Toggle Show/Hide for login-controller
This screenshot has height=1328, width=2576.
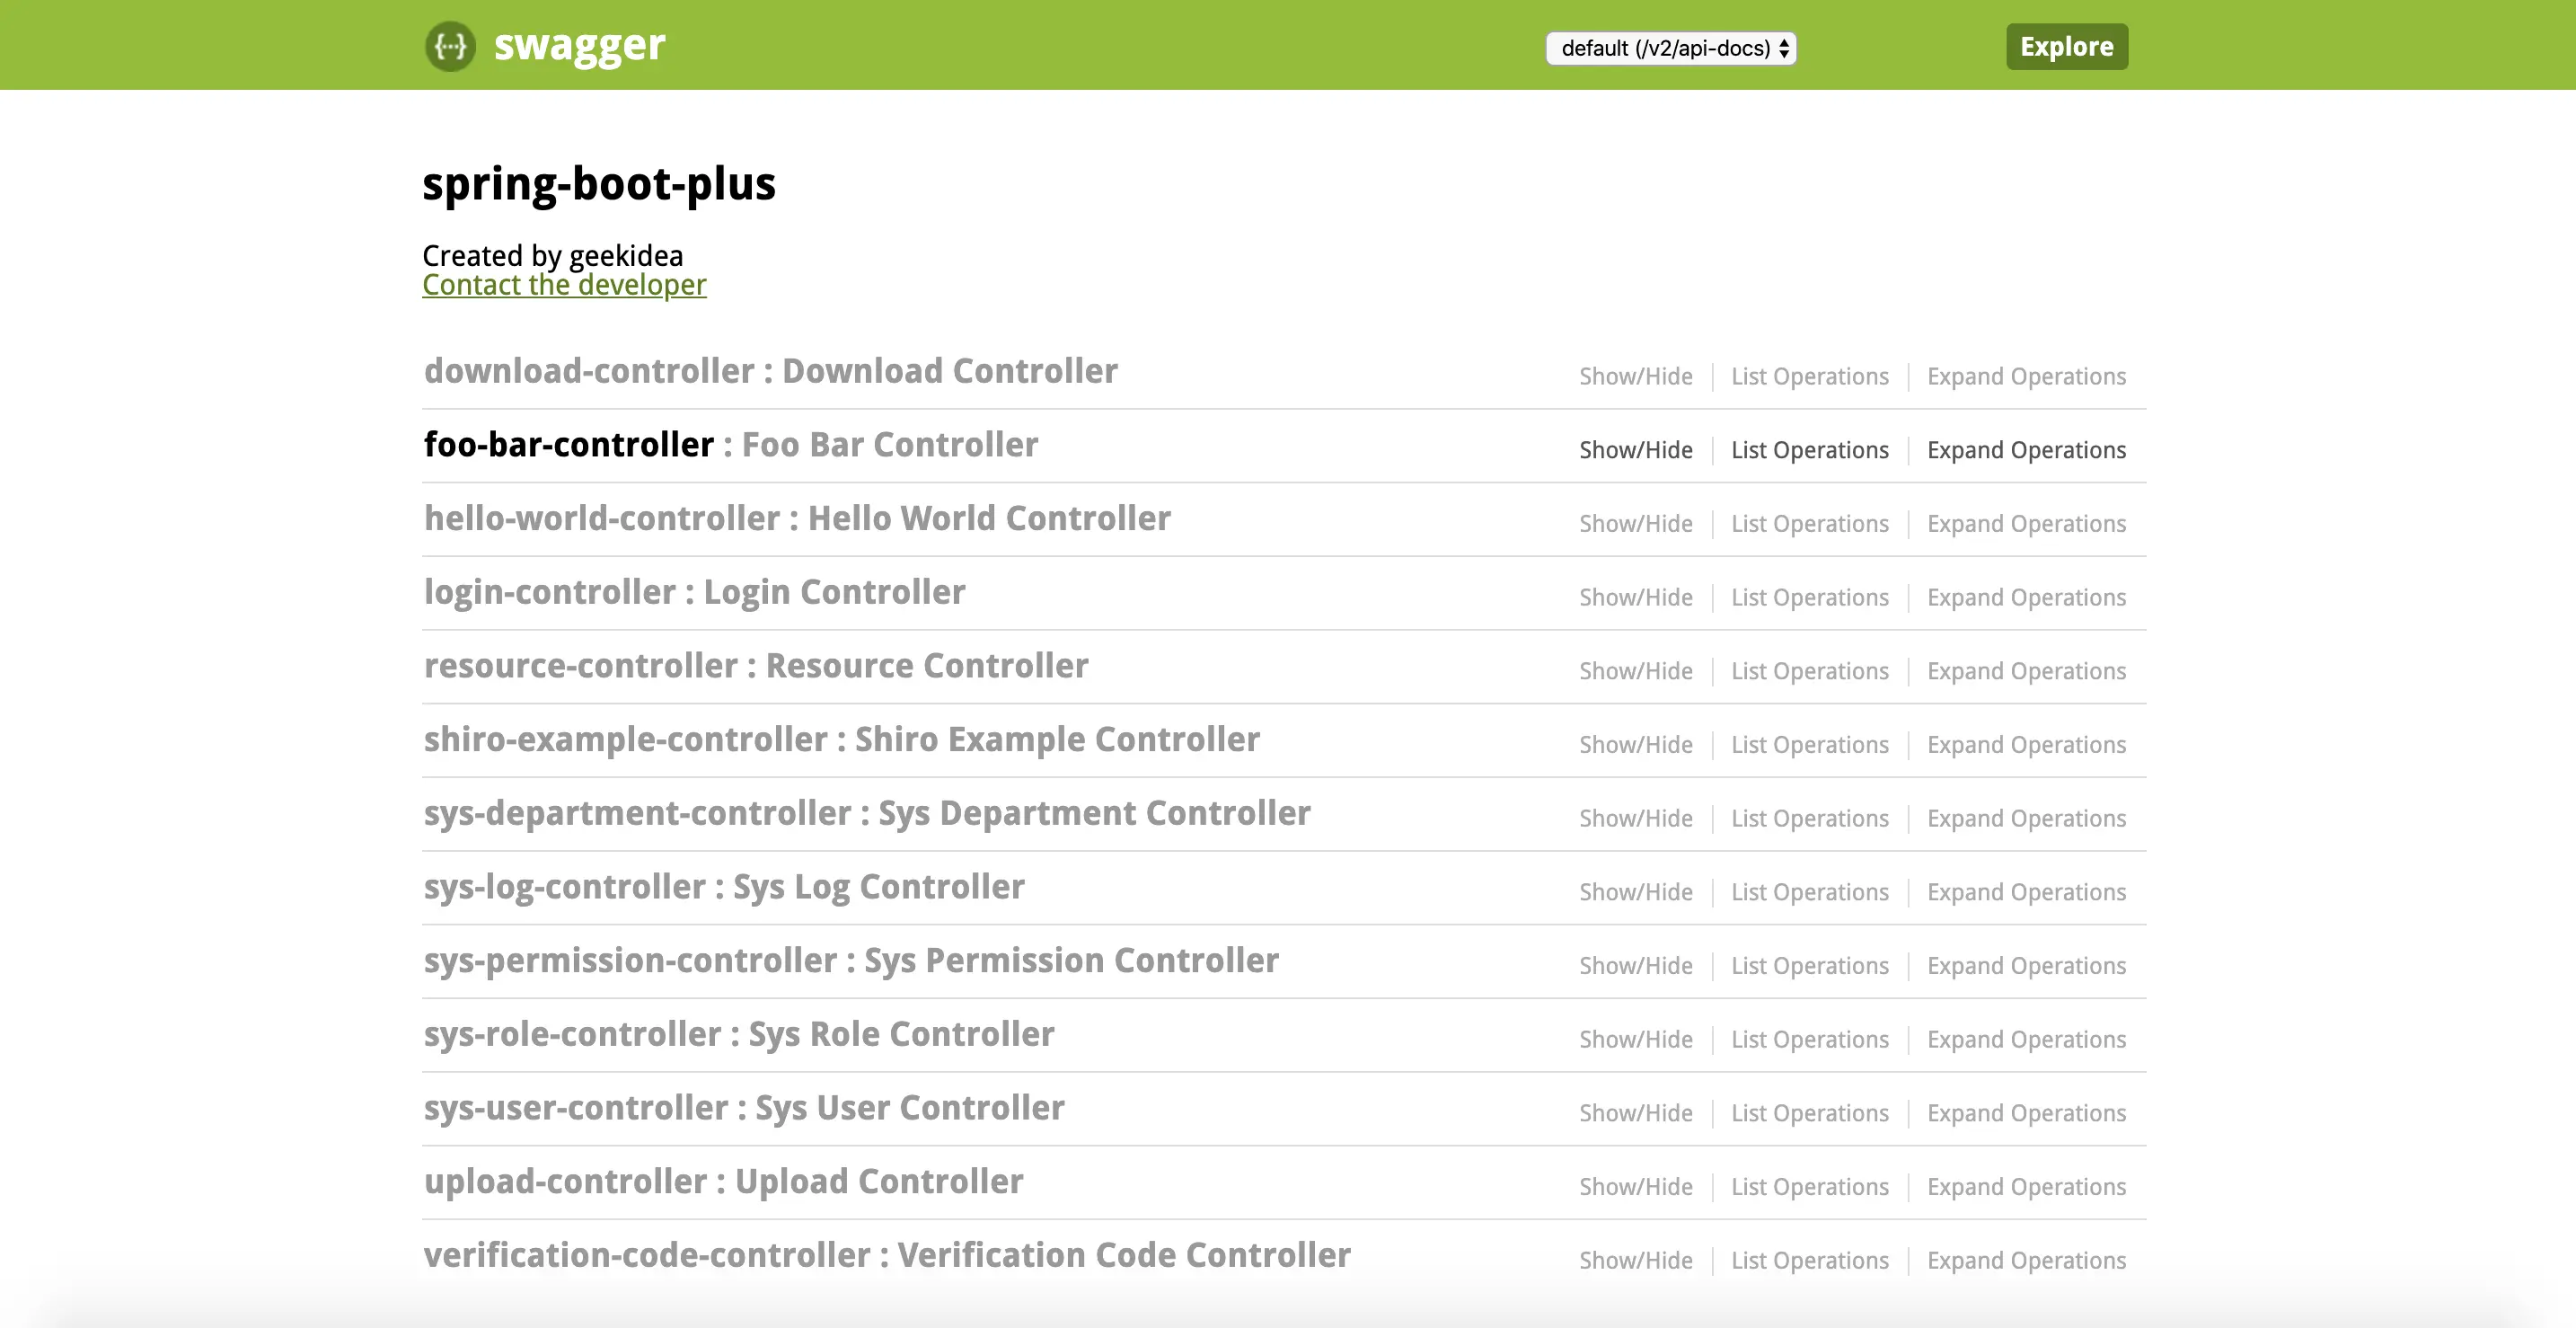tap(1635, 598)
